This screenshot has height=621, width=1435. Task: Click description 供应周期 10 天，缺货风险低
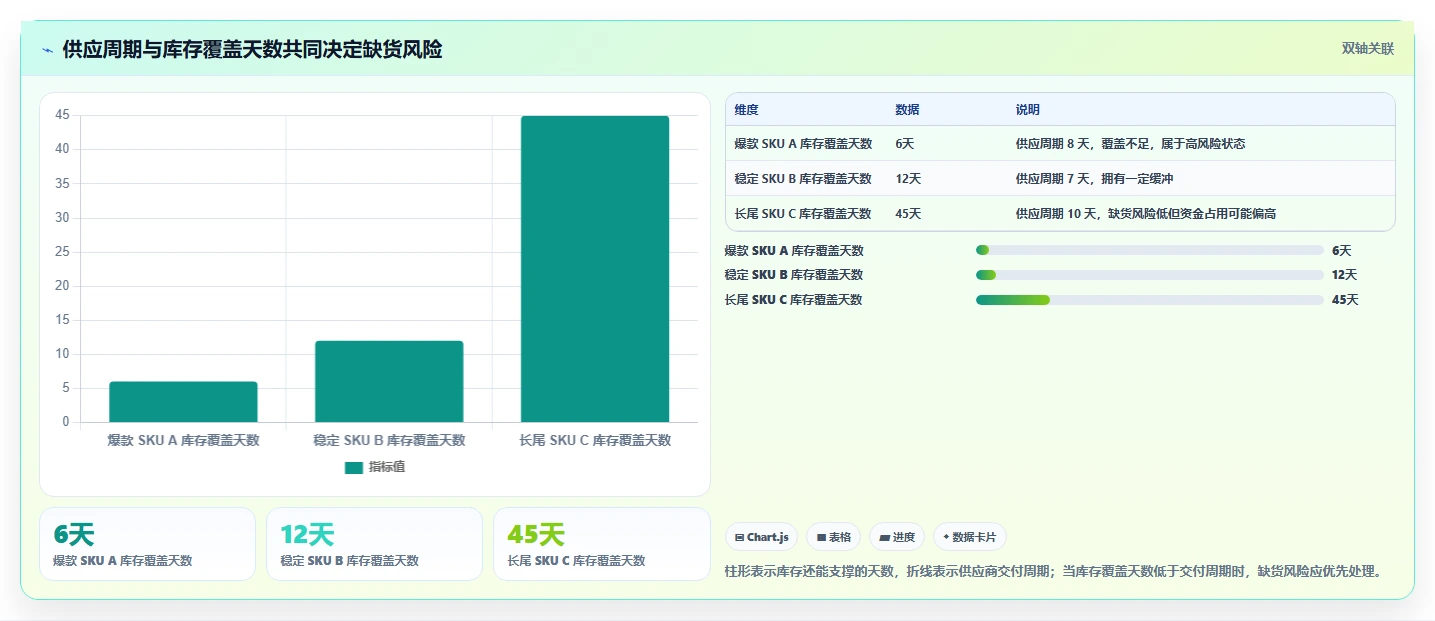pyautogui.click(x=1145, y=214)
